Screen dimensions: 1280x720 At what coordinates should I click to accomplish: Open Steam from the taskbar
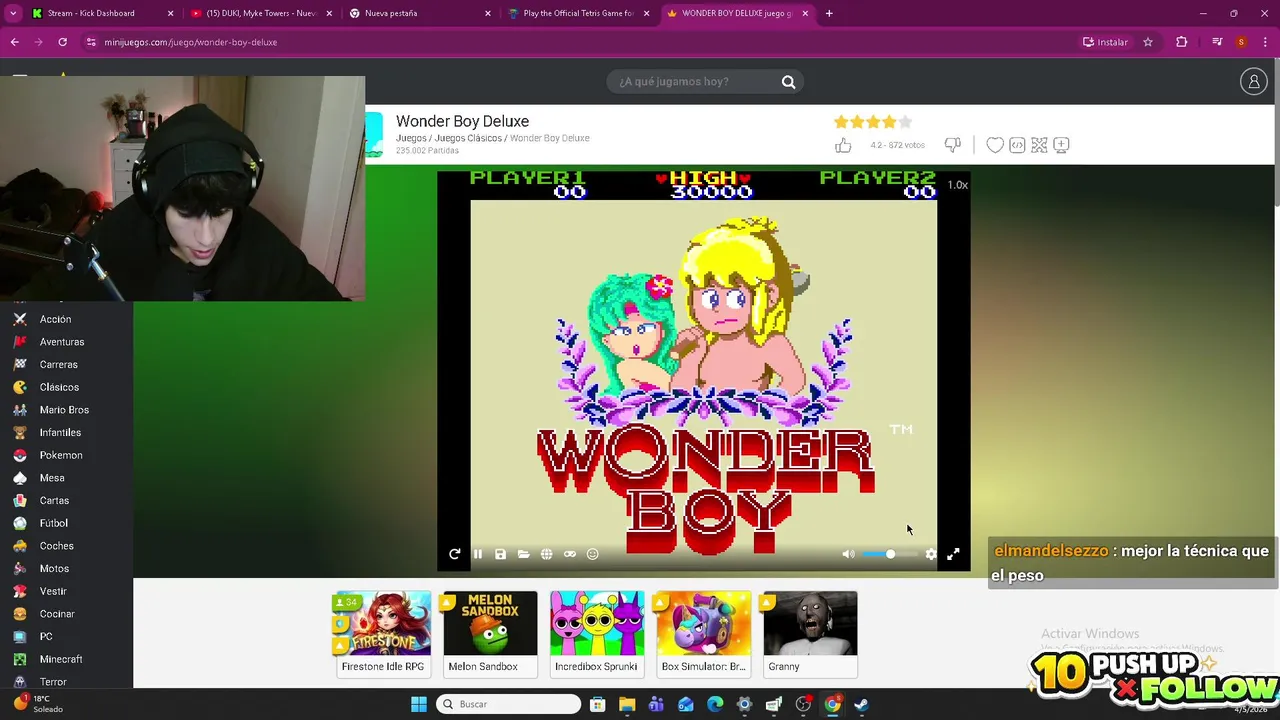(x=861, y=704)
